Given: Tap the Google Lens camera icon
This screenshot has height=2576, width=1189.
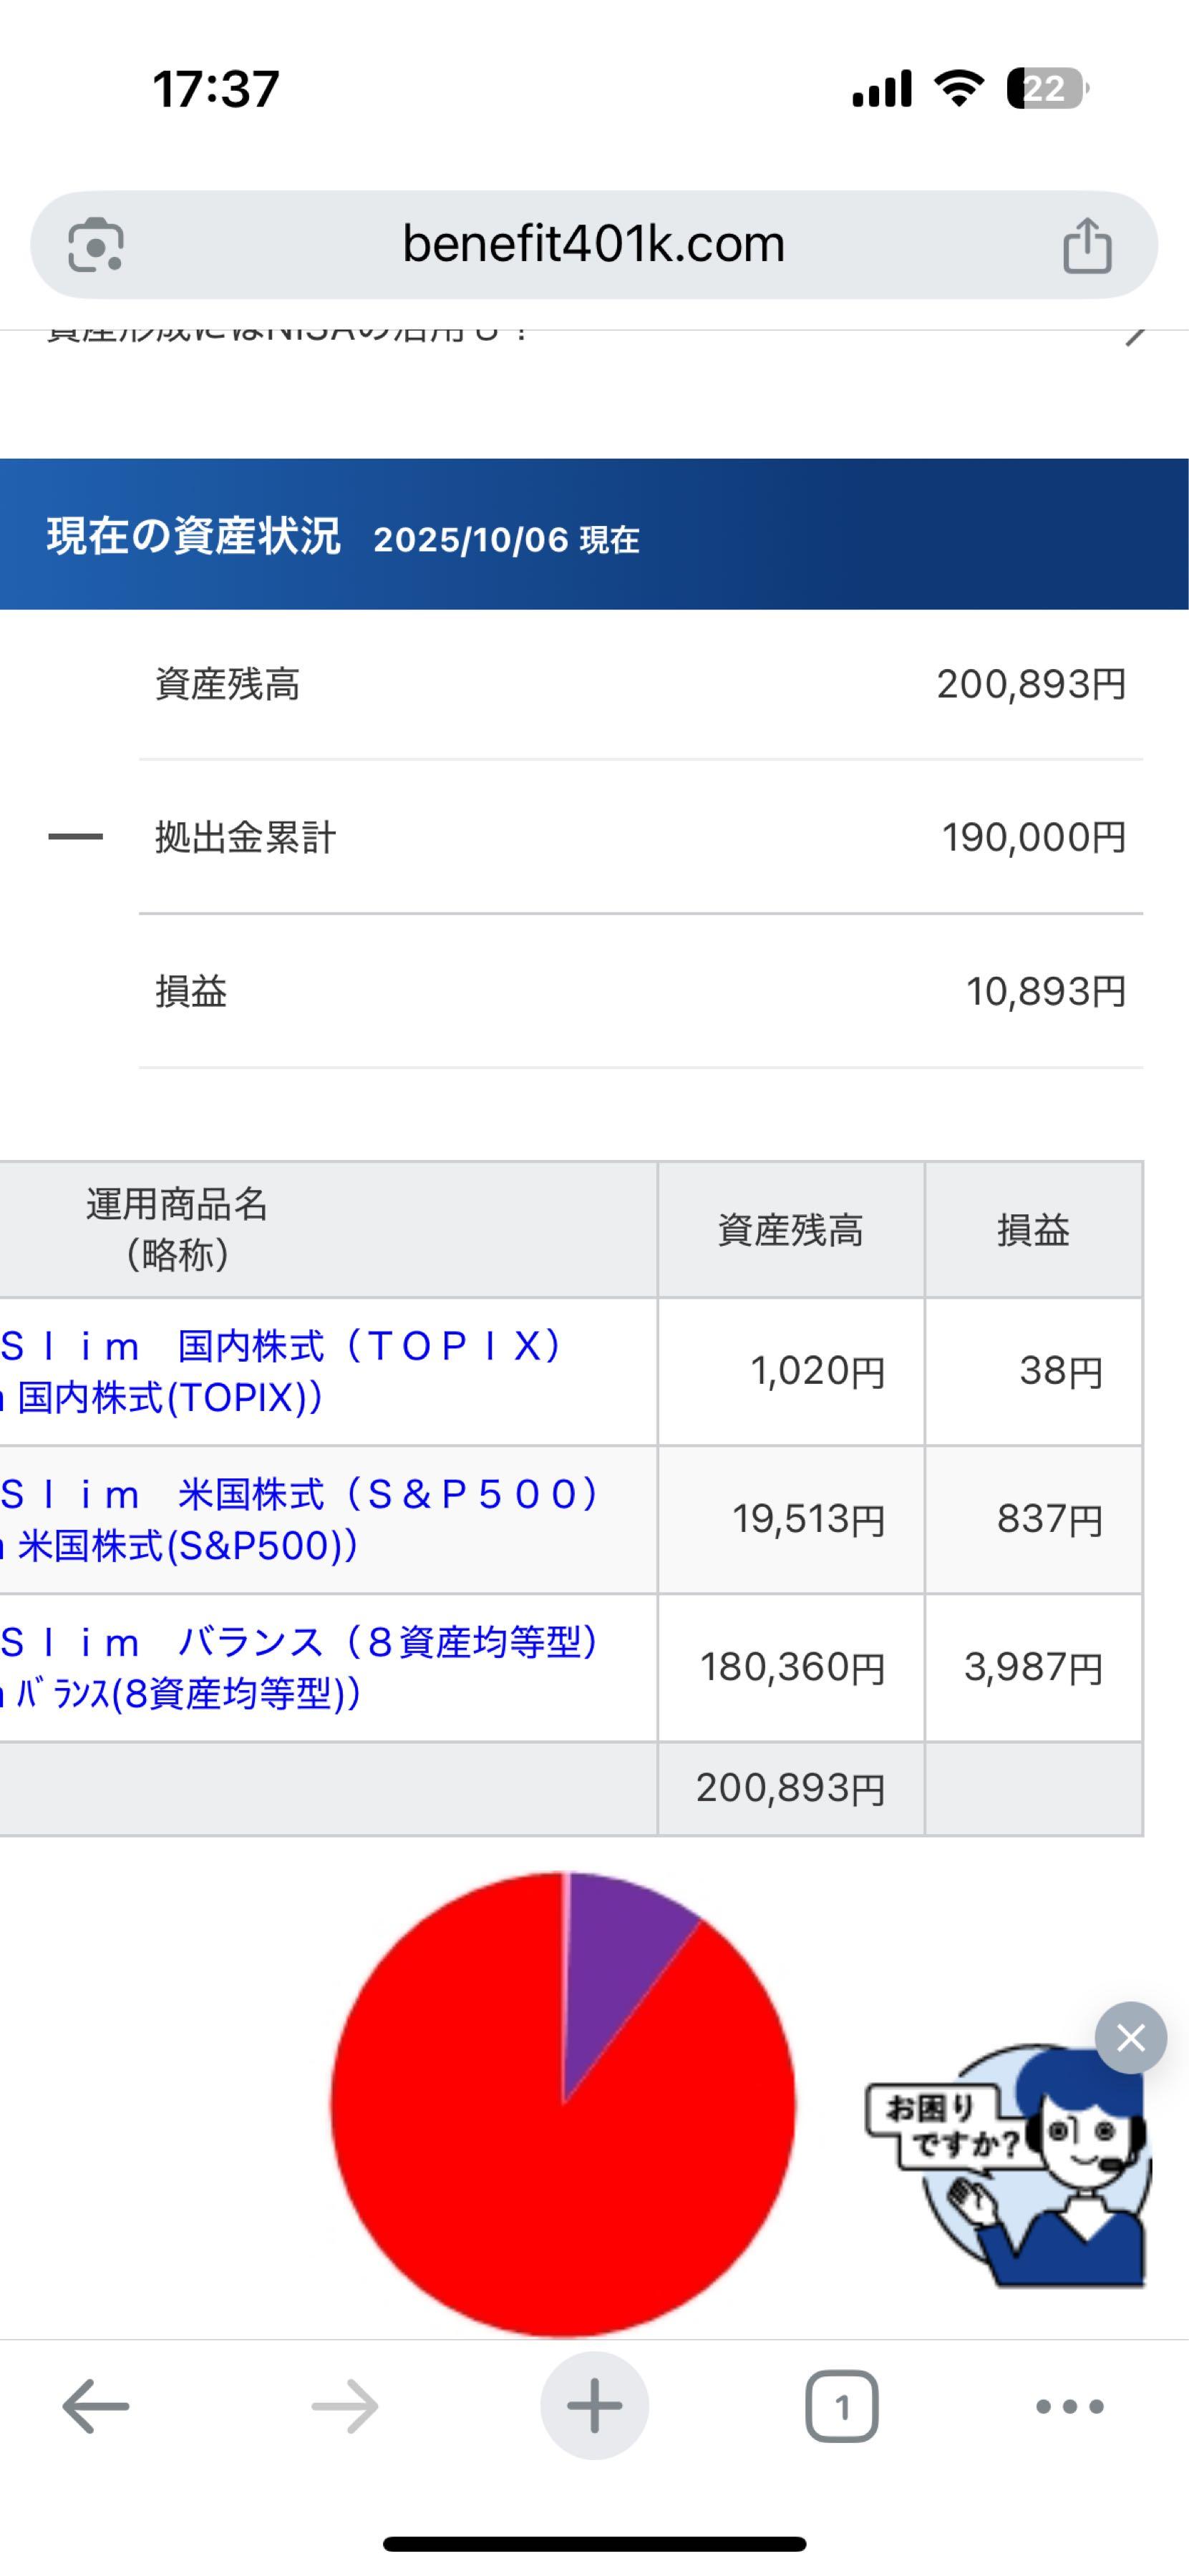Looking at the screenshot, I should (95, 245).
